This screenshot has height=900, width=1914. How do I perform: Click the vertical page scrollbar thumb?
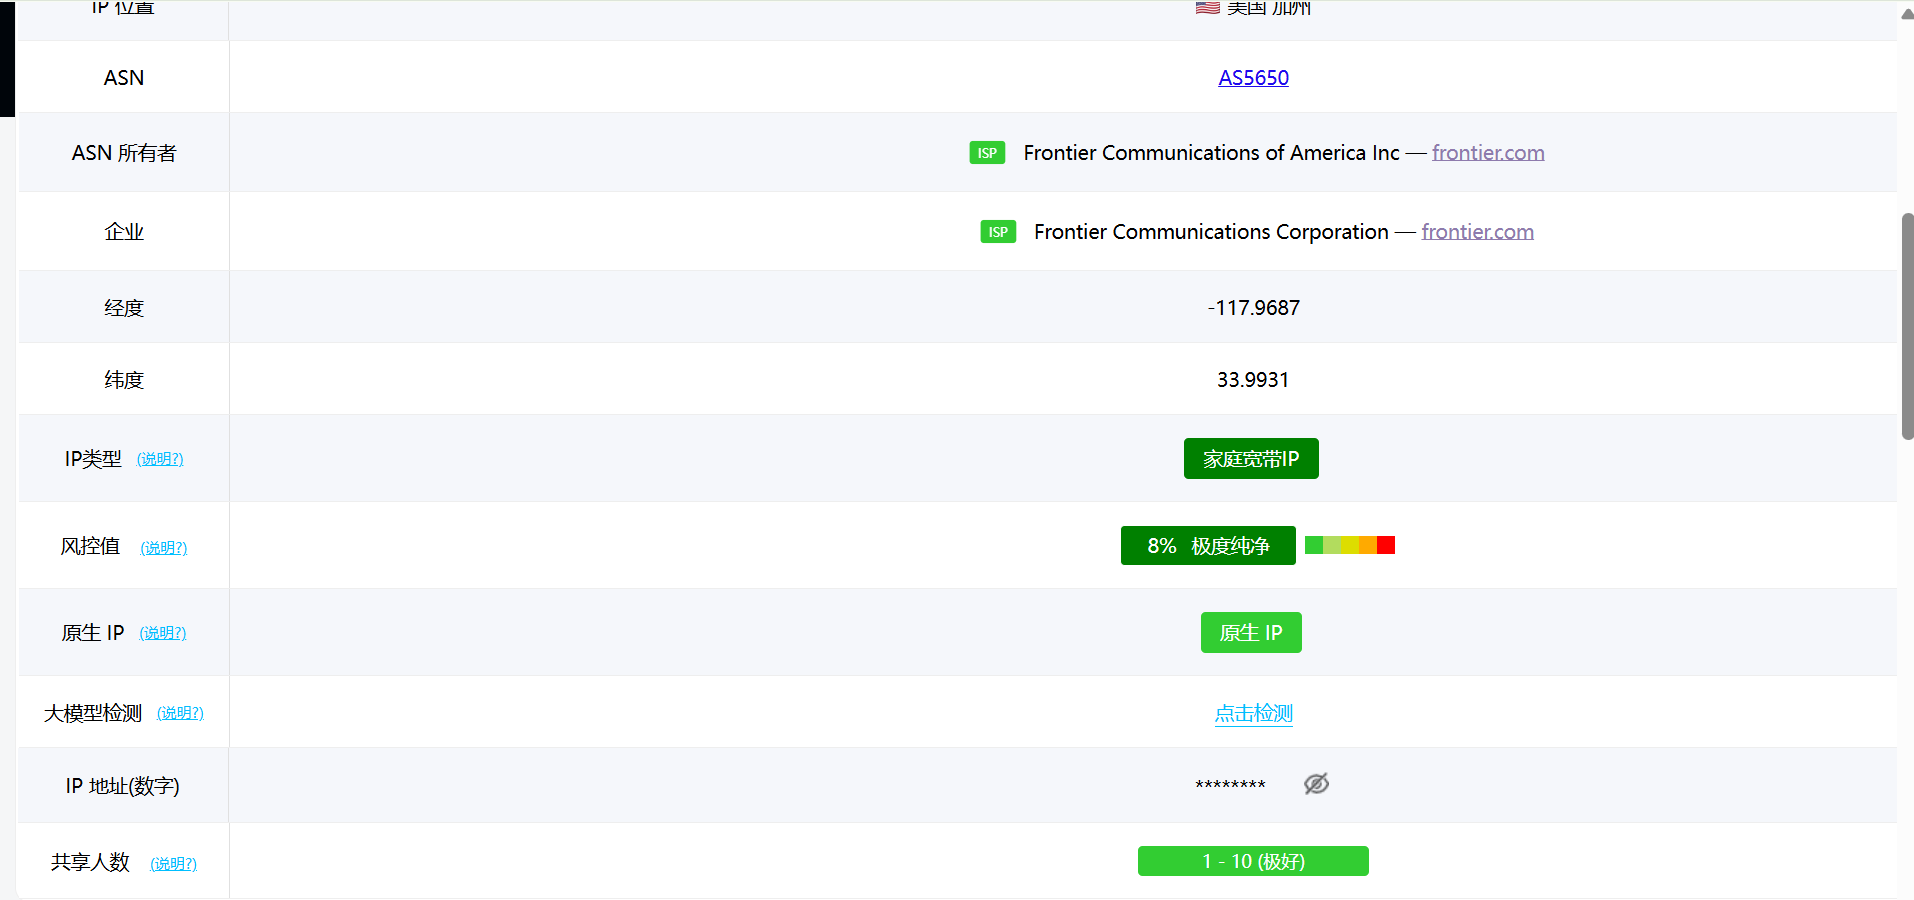tap(1907, 325)
